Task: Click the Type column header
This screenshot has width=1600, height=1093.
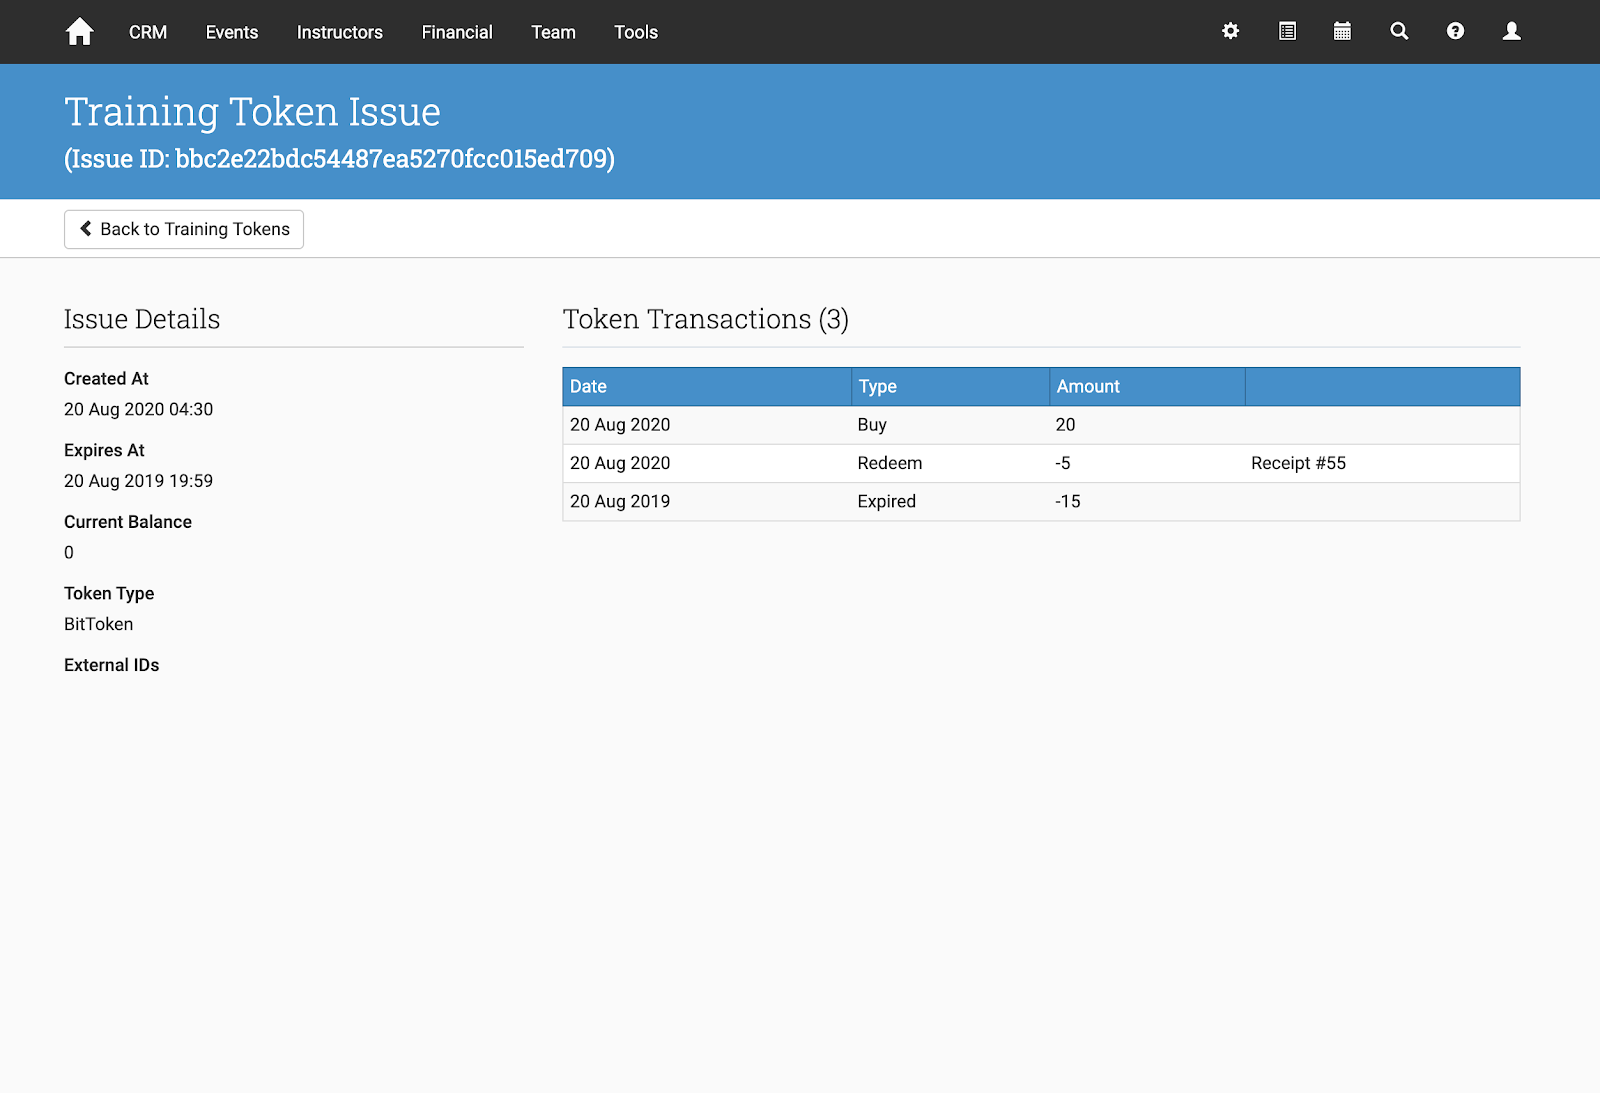Action: [950, 386]
